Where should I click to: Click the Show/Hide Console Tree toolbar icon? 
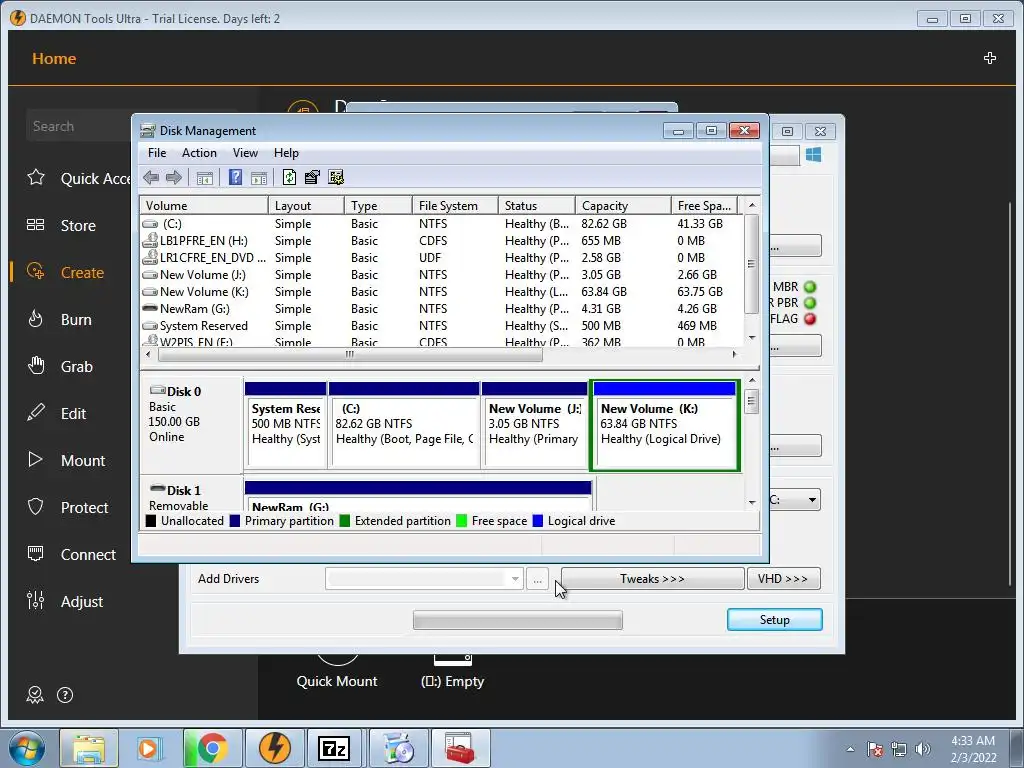click(204, 178)
